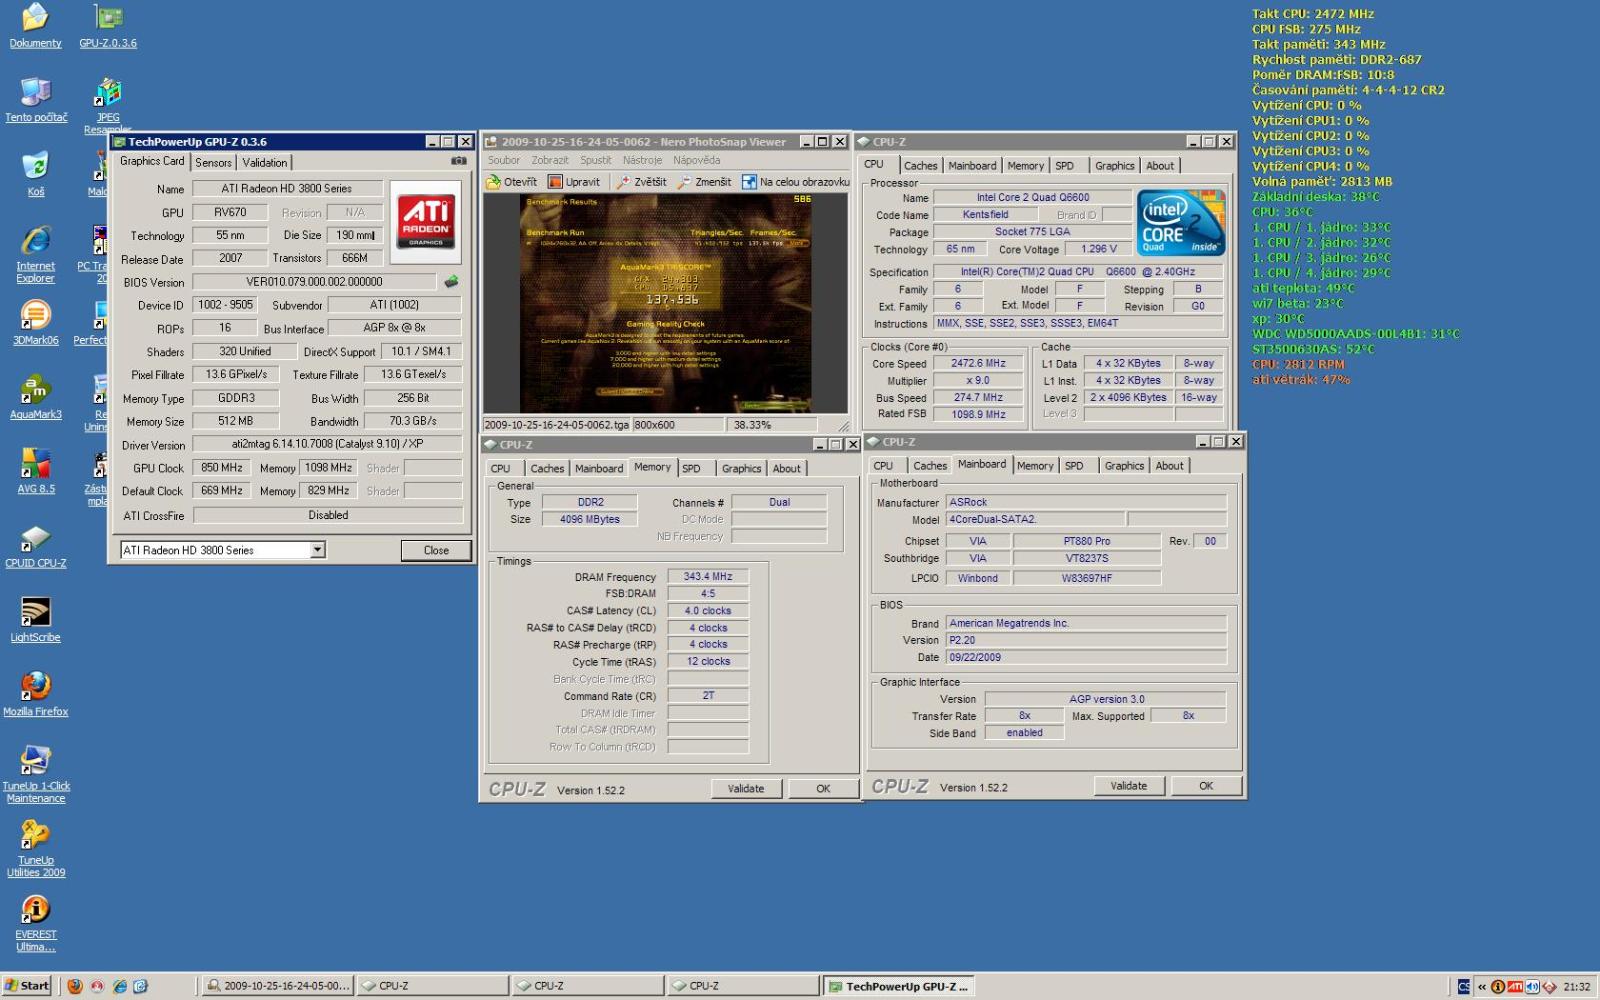Screen dimensions: 1600x1000
Task: Open TuneUp 1-Click Maintenance icon
Action: click(x=36, y=774)
